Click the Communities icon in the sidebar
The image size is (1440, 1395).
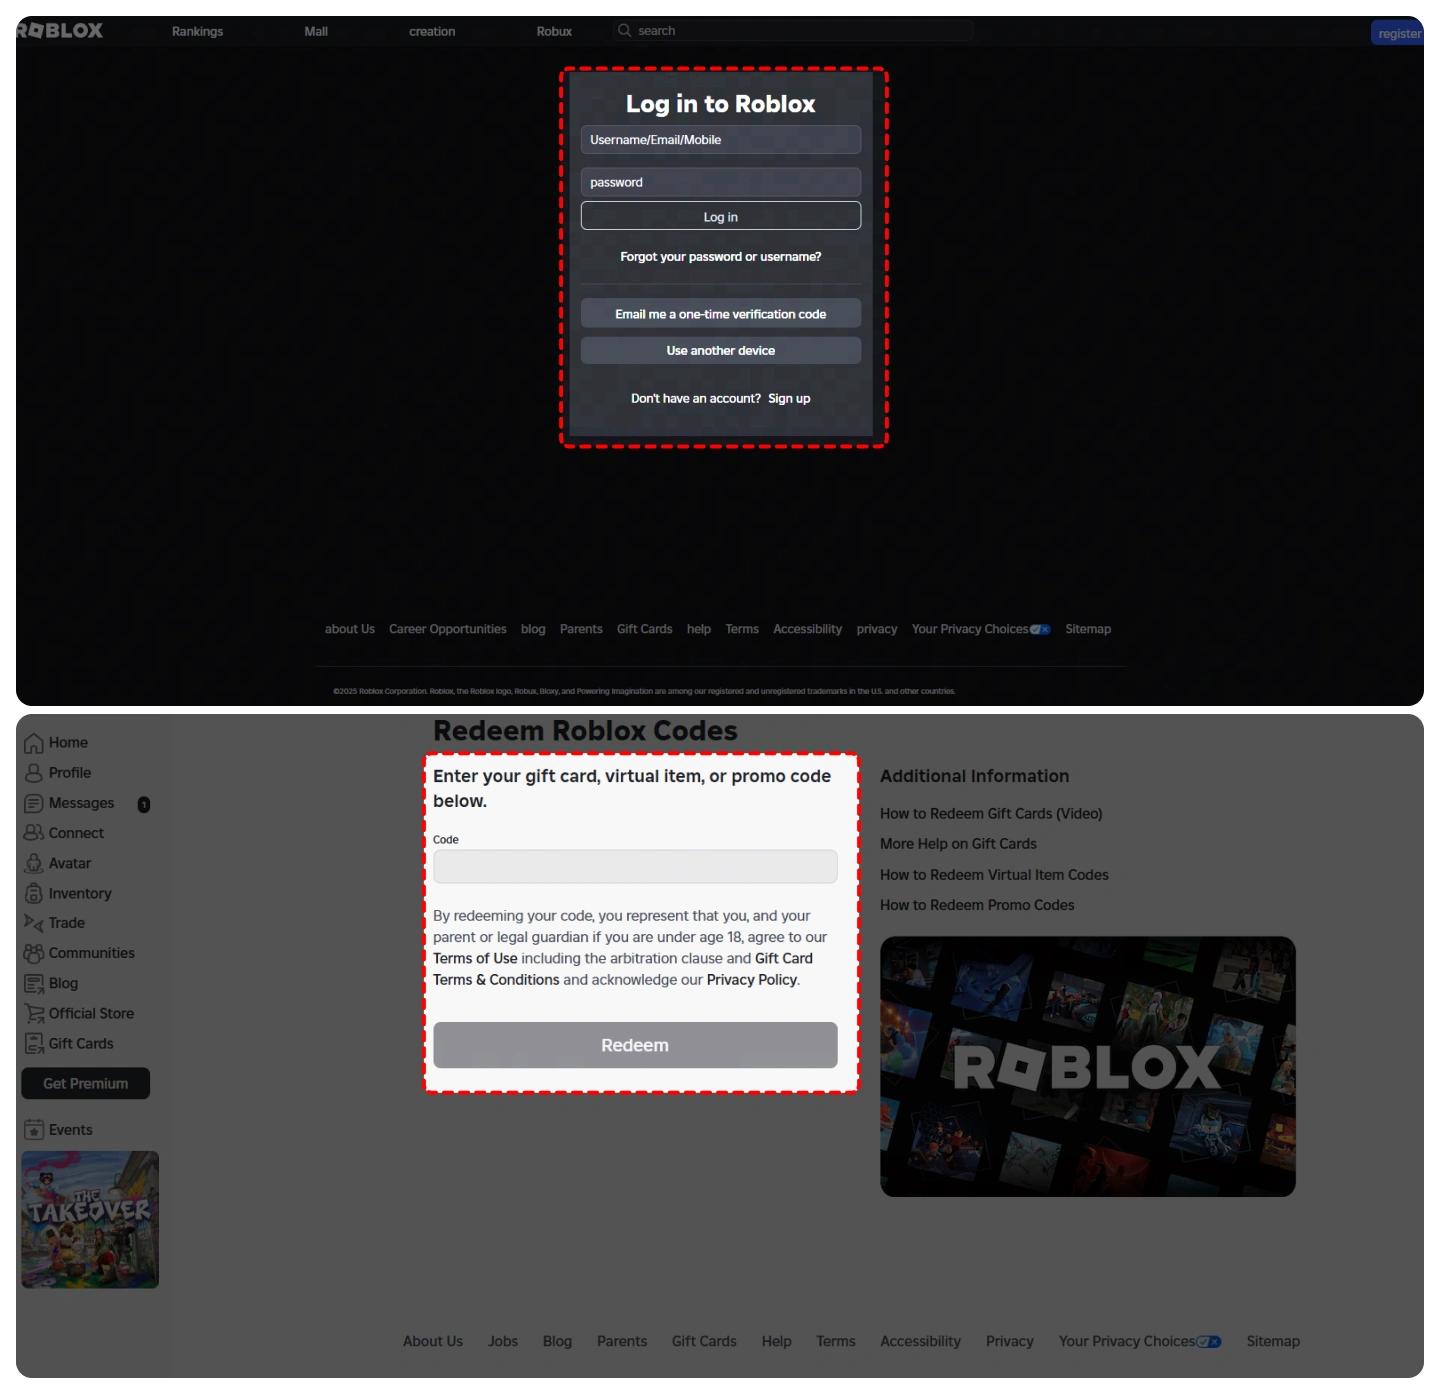pos(34,953)
